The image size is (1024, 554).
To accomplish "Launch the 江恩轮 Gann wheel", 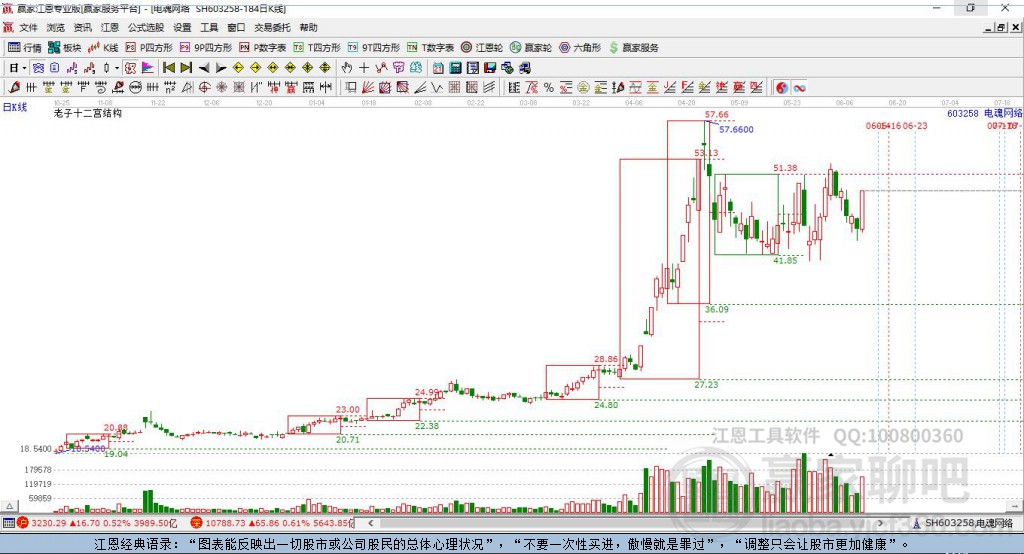I will click(482, 48).
